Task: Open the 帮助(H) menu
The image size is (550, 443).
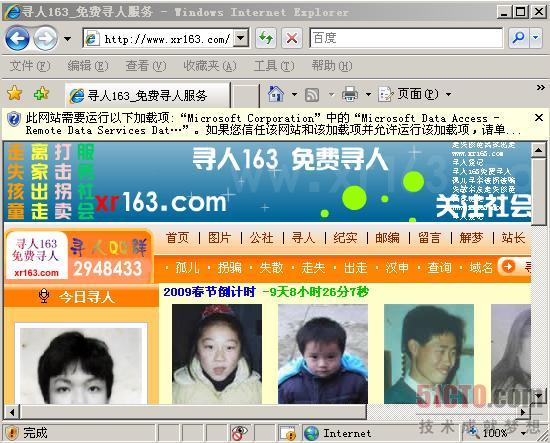Action: pyautogui.click(x=332, y=66)
